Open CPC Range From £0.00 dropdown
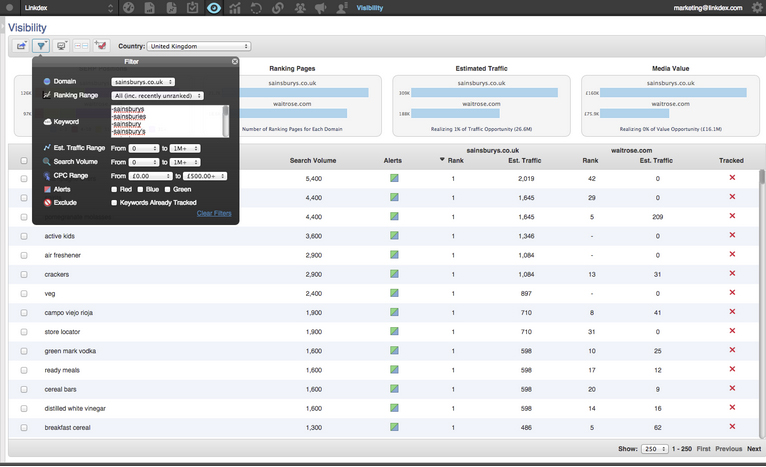 [150, 176]
